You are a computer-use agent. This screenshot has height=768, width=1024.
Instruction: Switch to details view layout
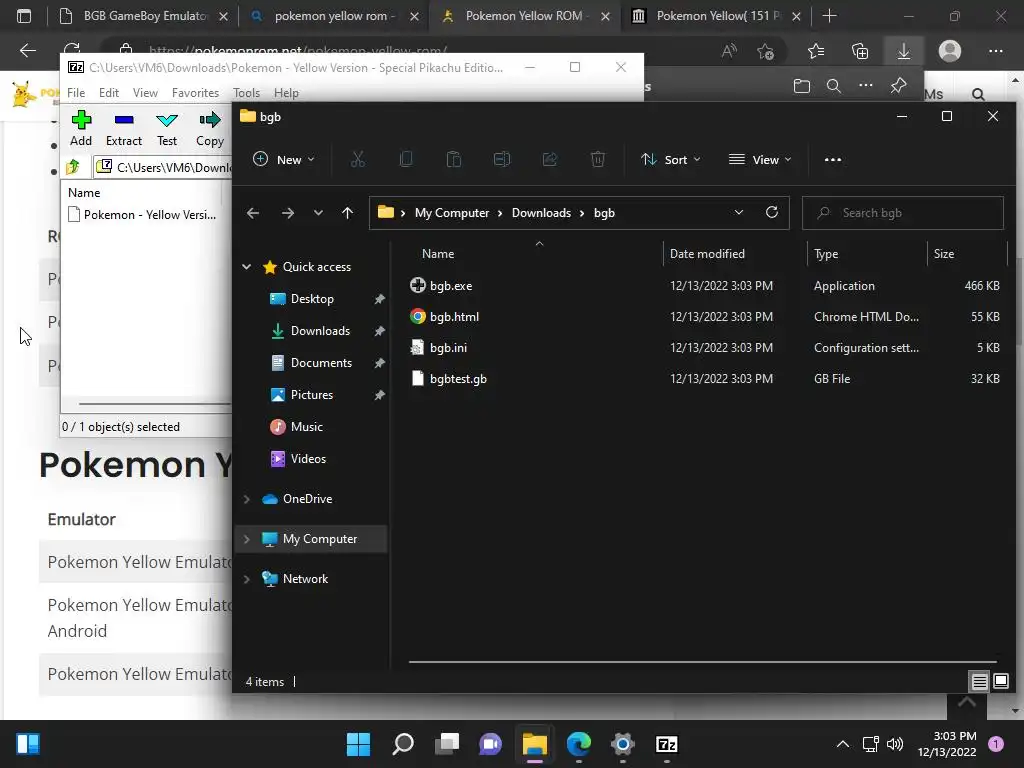click(980, 682)
